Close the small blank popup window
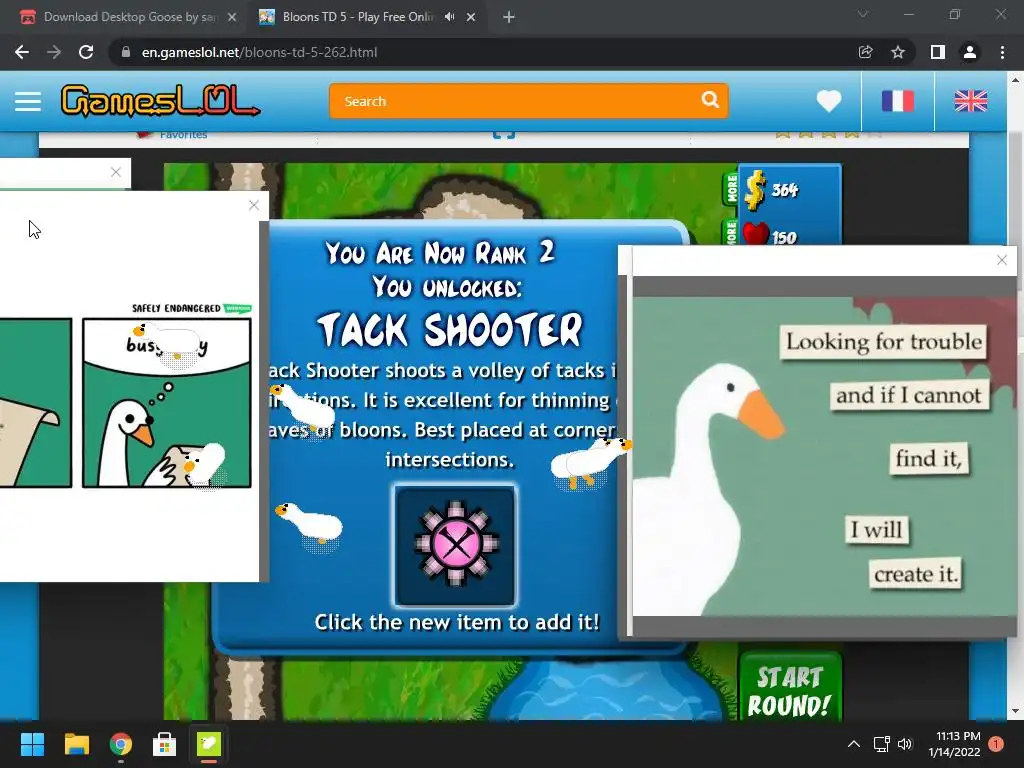This screenshot has width=1024, height=768. [116, 172]
